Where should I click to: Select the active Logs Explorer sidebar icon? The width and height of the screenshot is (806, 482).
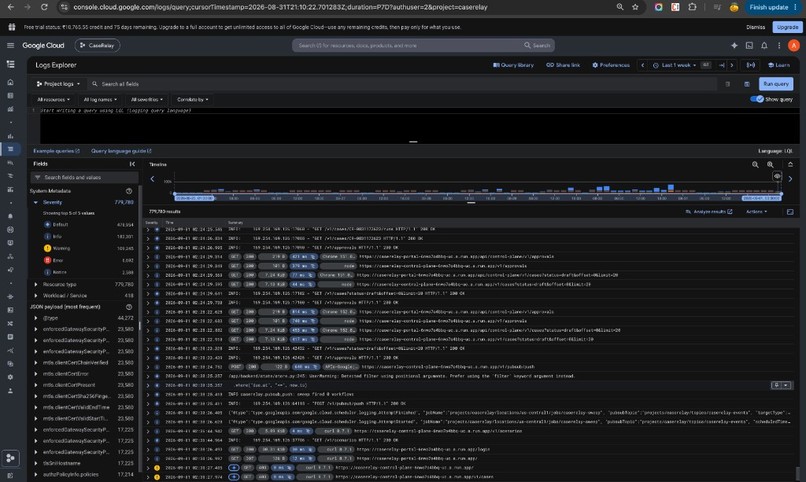[x=10, y=149]
